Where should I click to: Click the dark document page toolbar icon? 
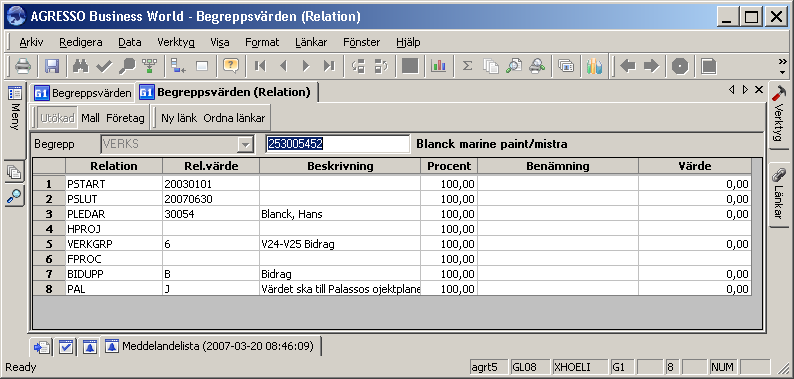pos(709,66)
